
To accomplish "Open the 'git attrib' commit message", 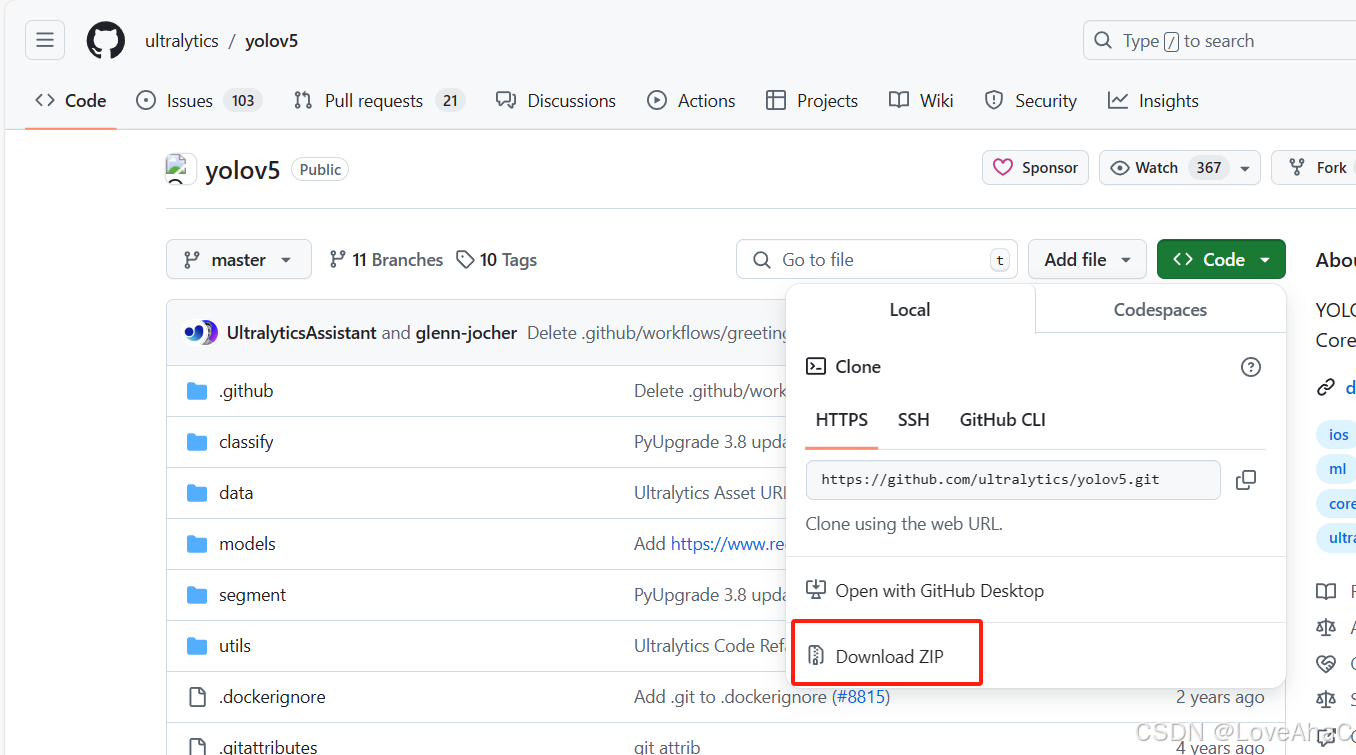I will coord(667,747).
